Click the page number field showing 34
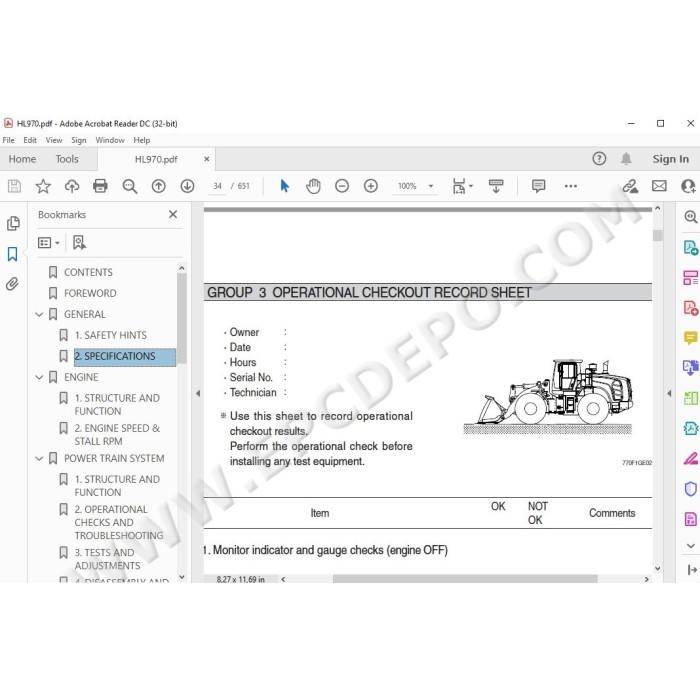 coord(217,186)
